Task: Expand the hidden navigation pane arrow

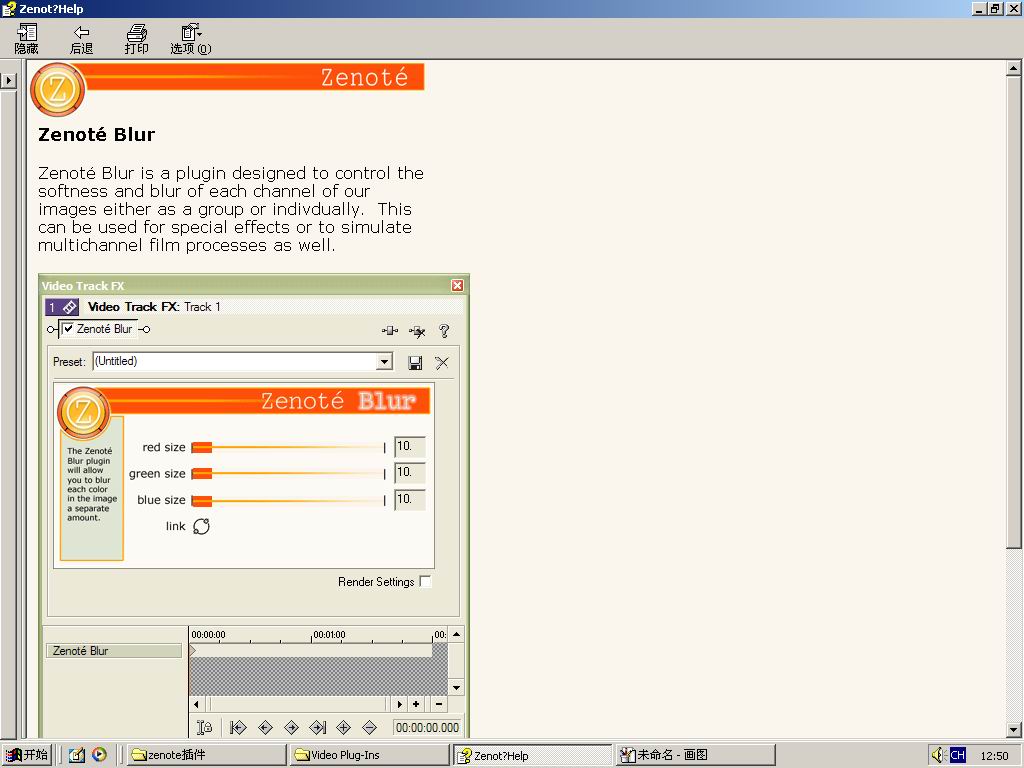Action: coord(8,80)
